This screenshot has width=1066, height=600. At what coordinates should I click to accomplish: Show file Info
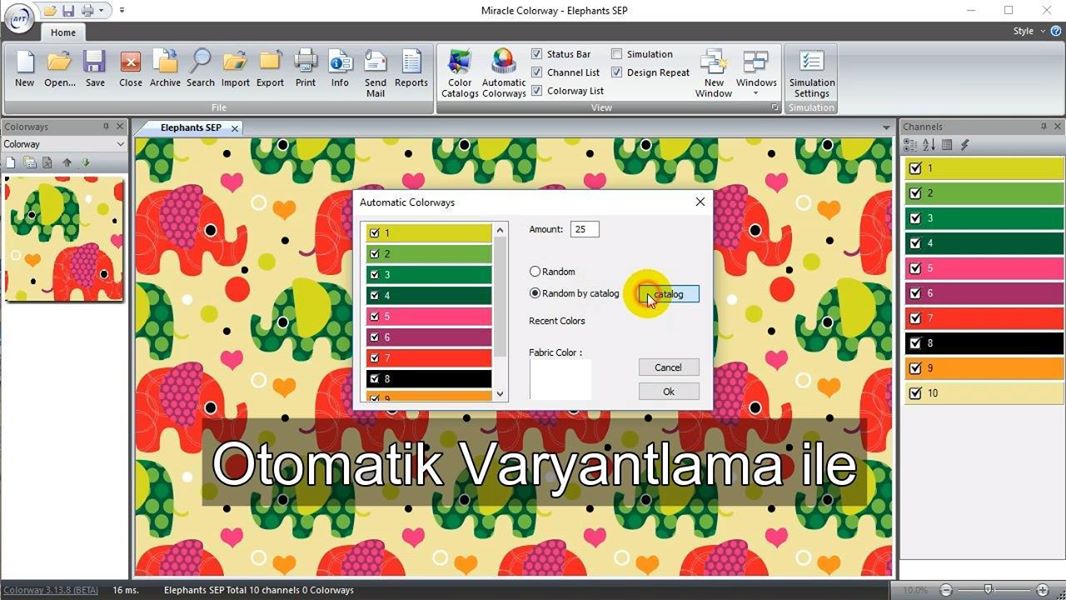coord(340,69)
